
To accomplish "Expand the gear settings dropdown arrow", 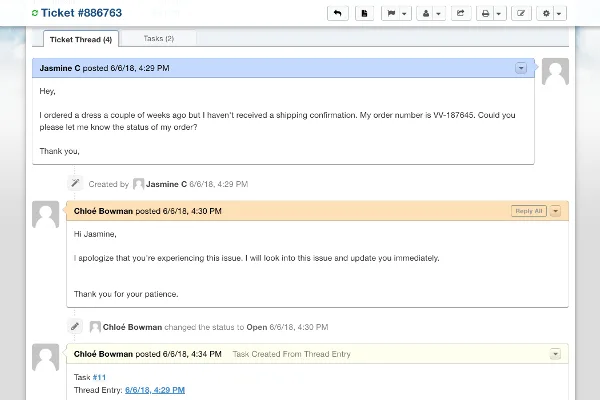I will [x=559, y=14].
